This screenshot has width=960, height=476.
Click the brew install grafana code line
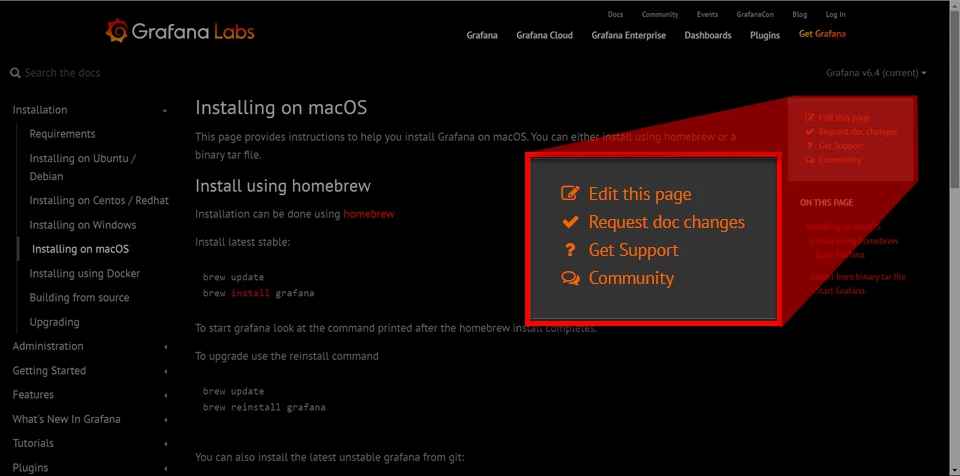click(258, 293)
